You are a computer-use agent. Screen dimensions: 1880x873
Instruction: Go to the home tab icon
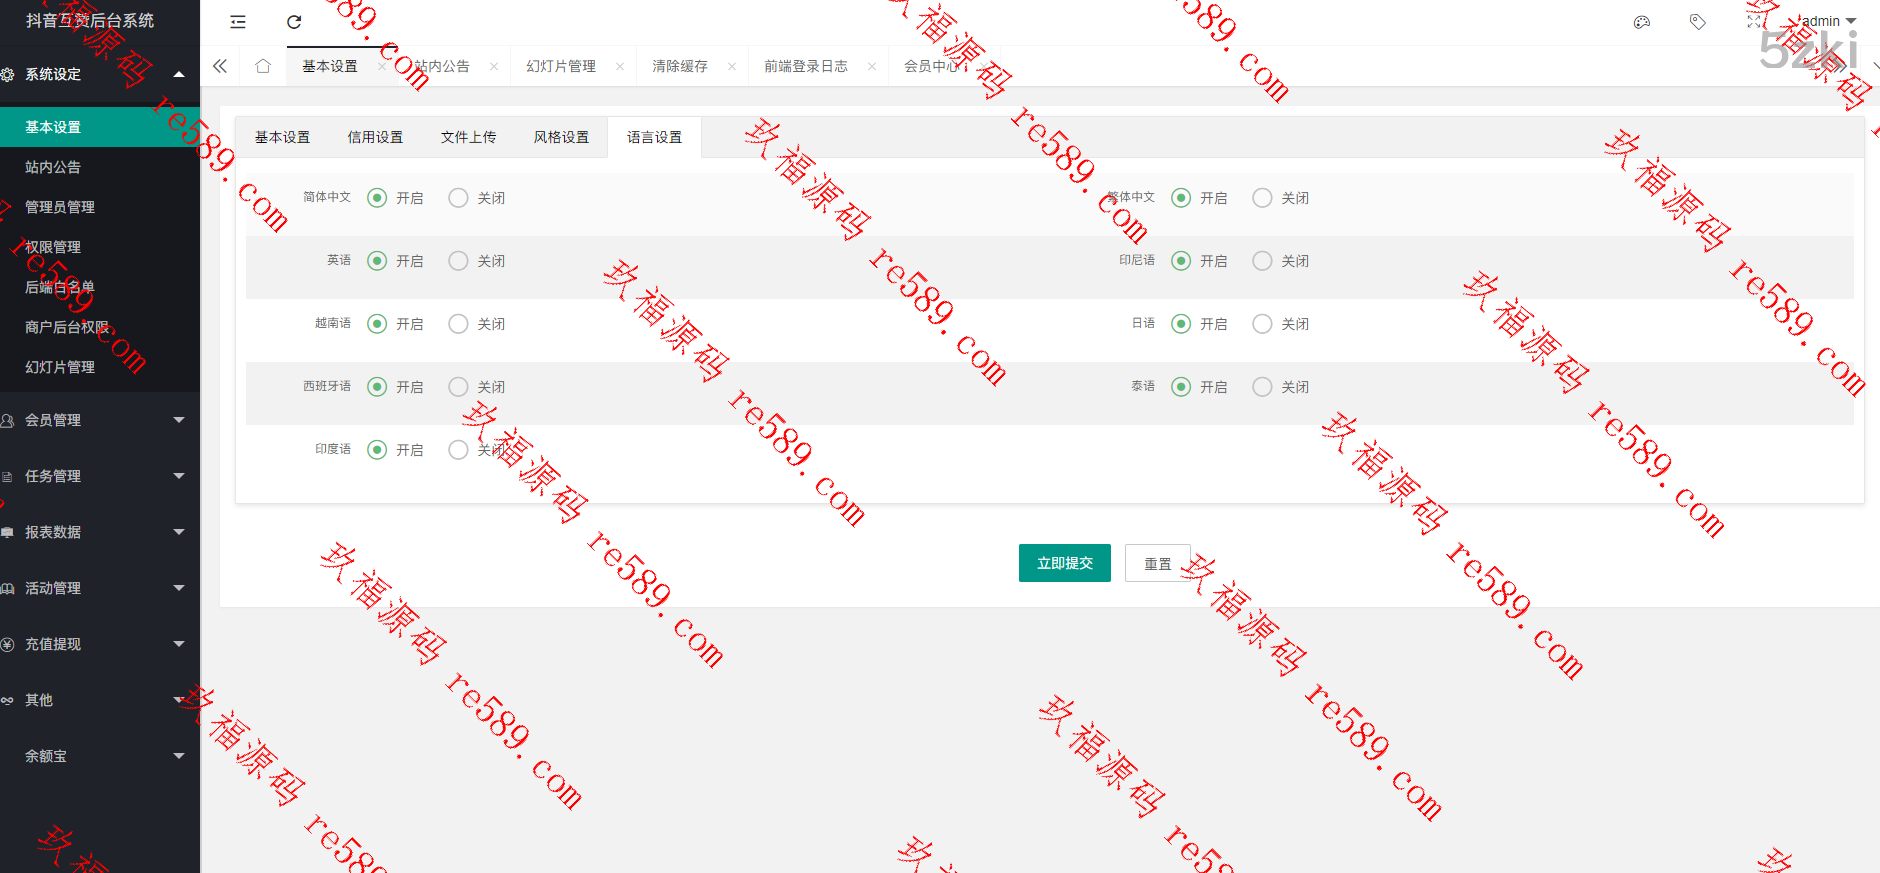point(263,66)
